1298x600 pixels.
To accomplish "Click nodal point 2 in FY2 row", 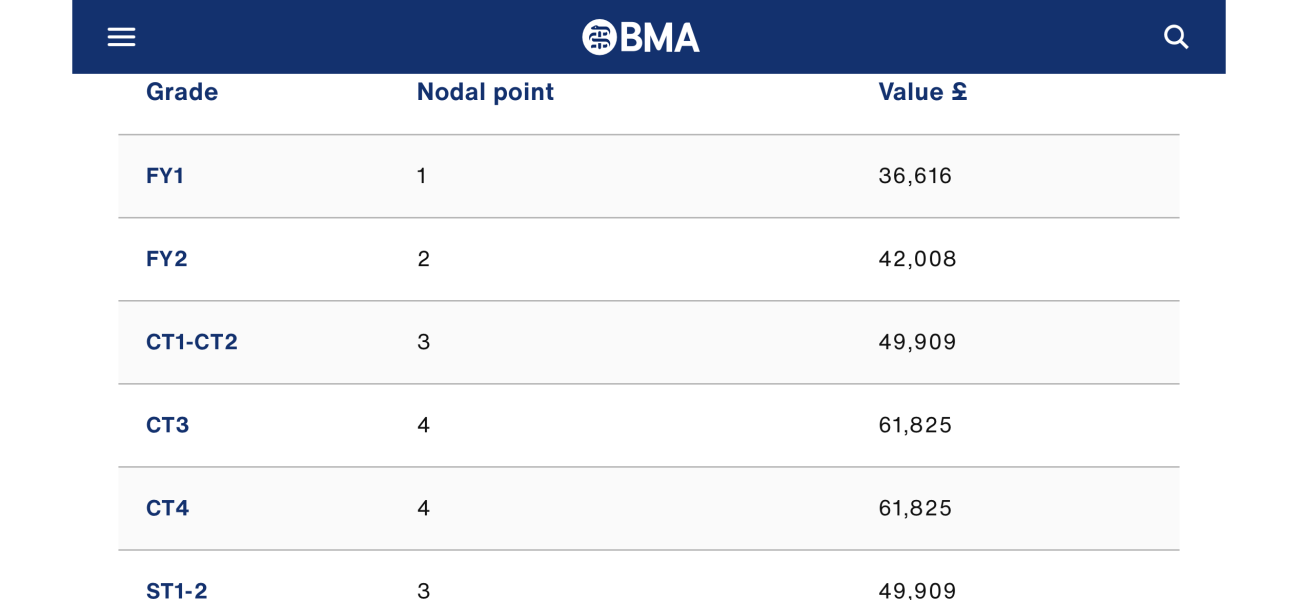I will tap(423, 259).
